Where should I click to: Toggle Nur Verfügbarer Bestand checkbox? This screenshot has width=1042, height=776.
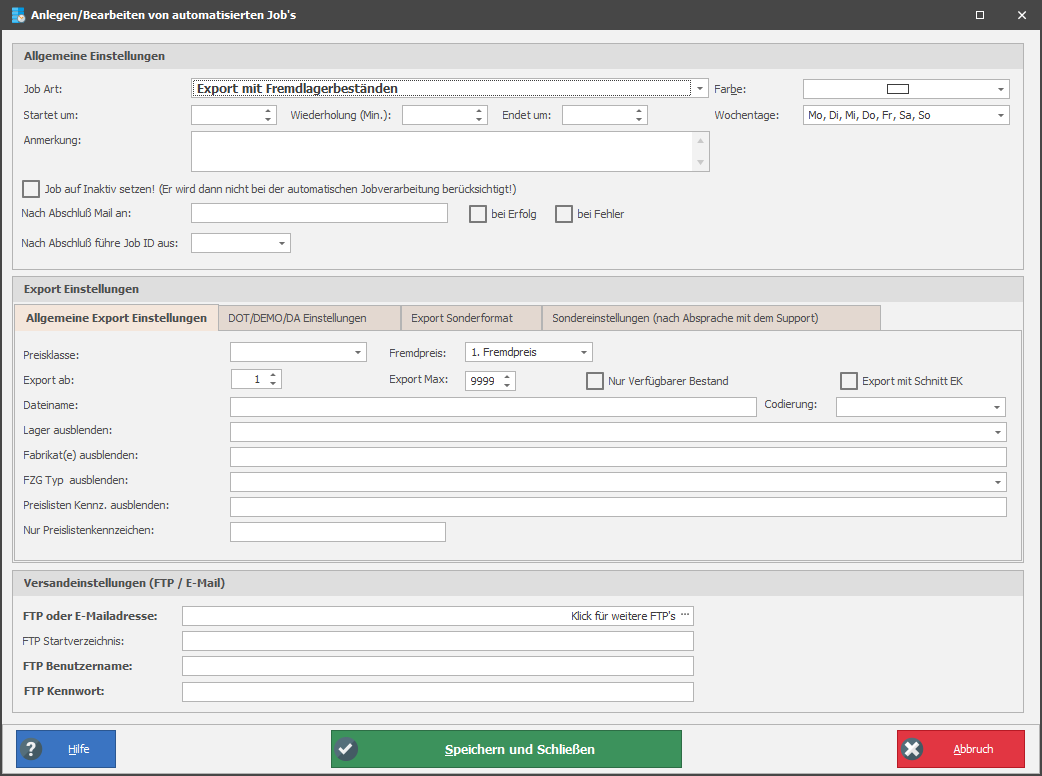coord(595,381)
